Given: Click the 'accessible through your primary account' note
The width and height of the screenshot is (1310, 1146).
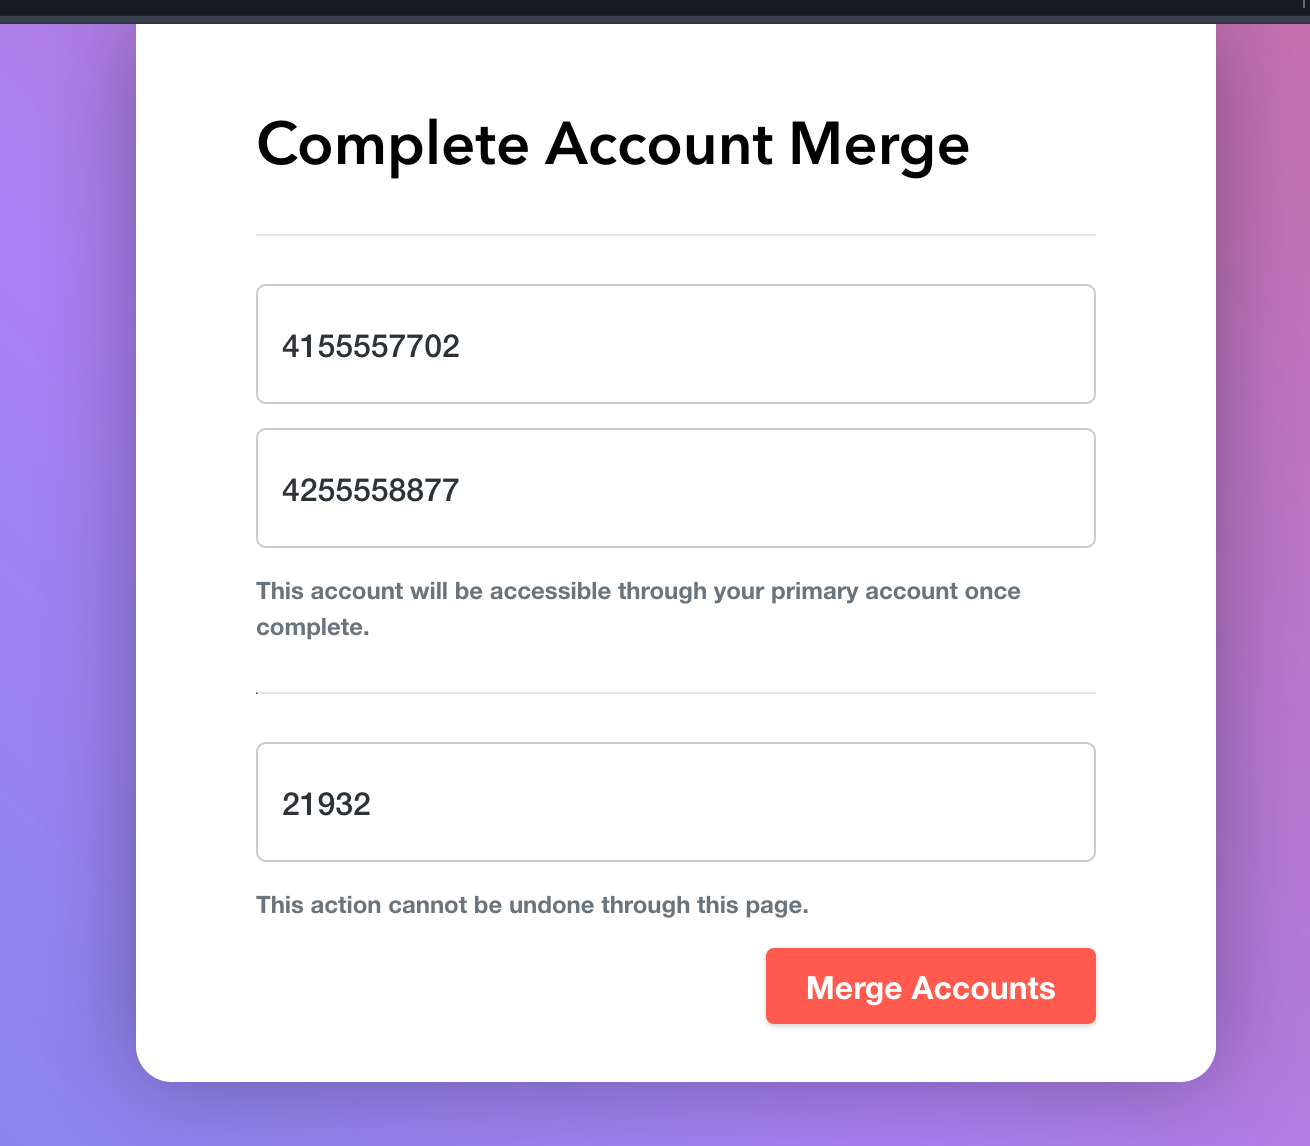Looking at the screenshot, I should (638, 609).
